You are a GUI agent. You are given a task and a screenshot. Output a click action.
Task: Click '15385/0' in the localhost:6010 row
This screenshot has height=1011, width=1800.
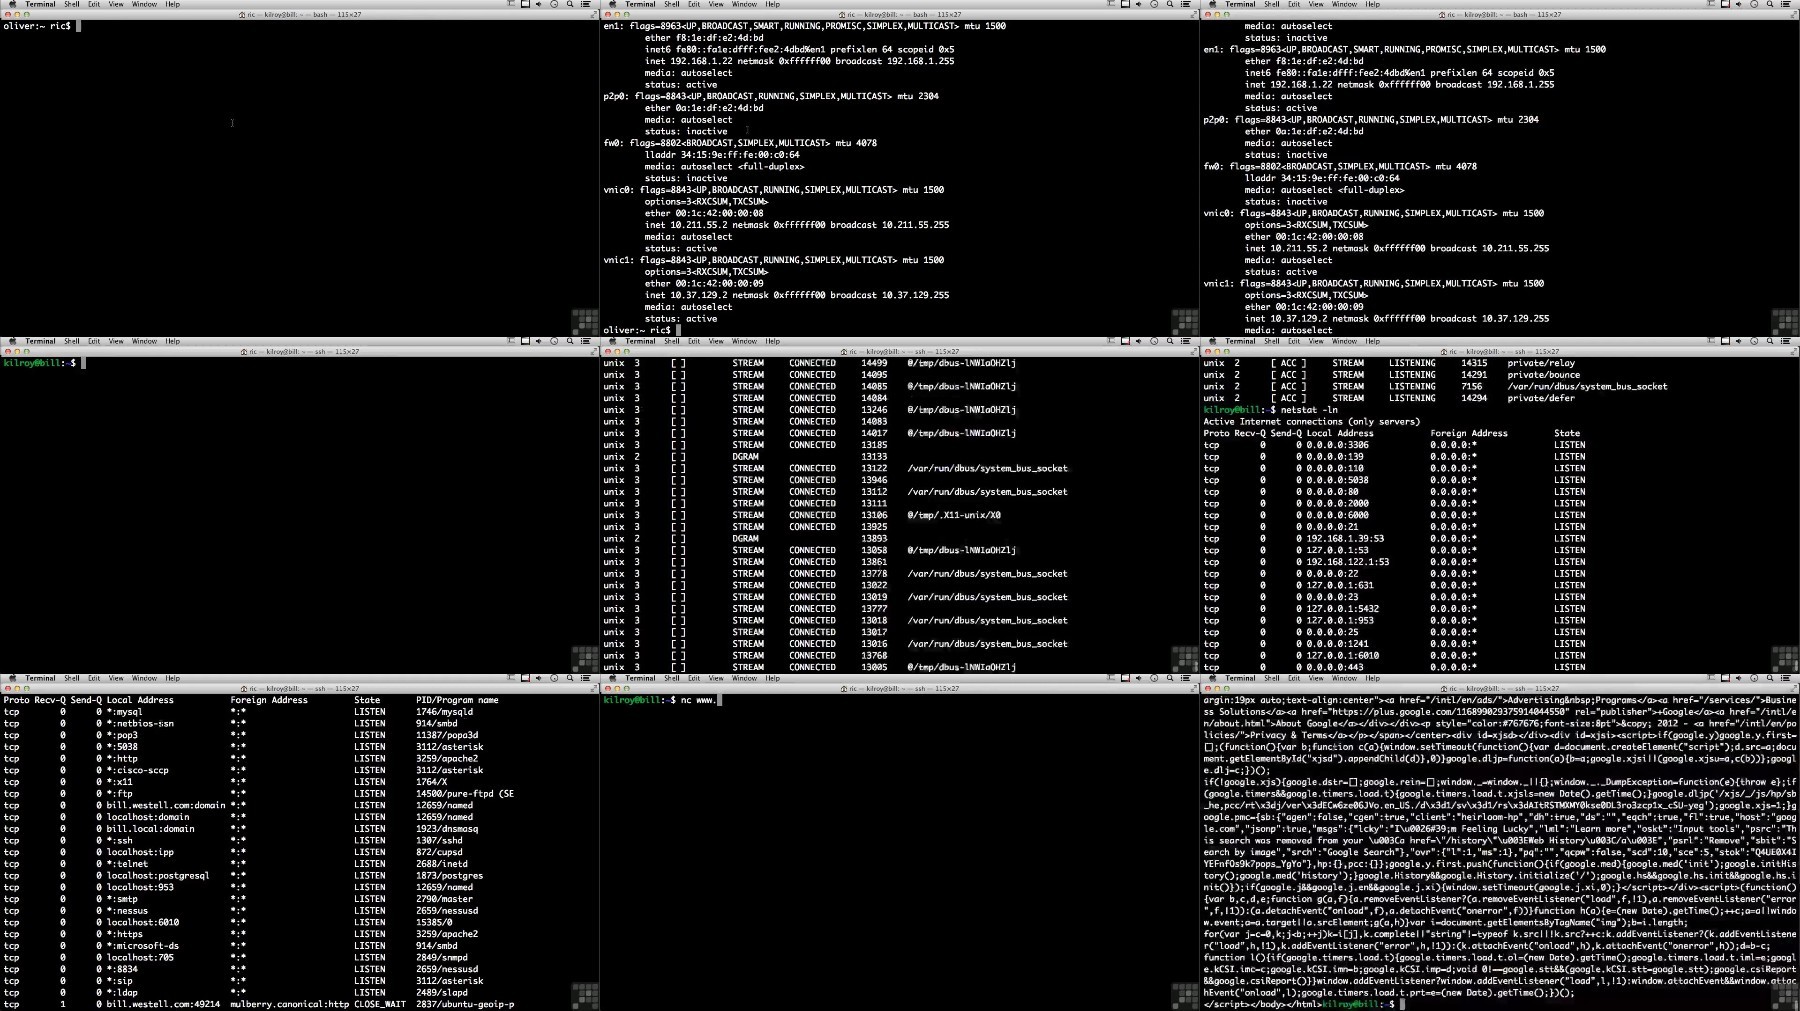tap(434, 923)
